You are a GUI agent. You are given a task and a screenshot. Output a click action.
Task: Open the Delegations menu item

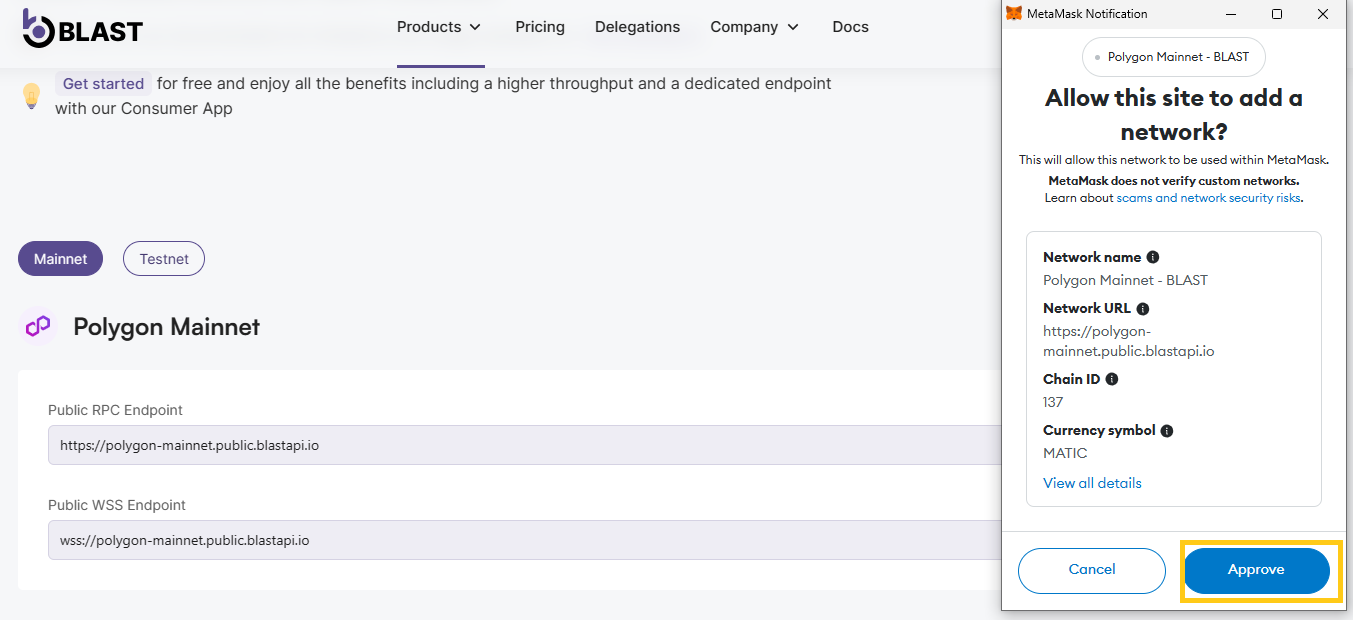[x=637, y=27]
